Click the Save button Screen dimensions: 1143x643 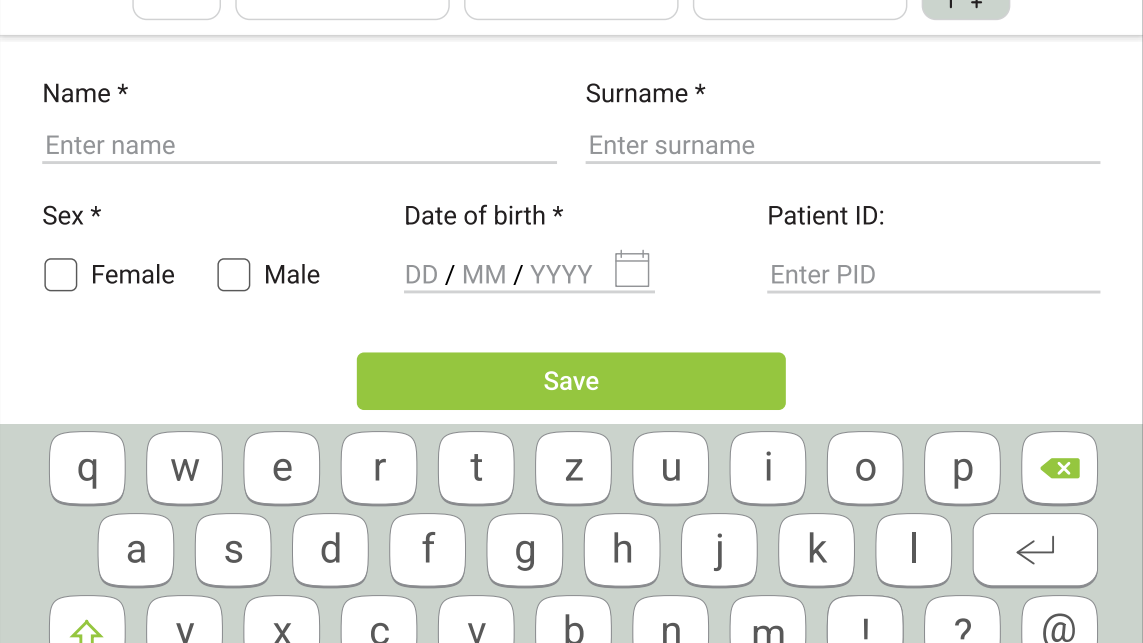click(x=571, y=381)
